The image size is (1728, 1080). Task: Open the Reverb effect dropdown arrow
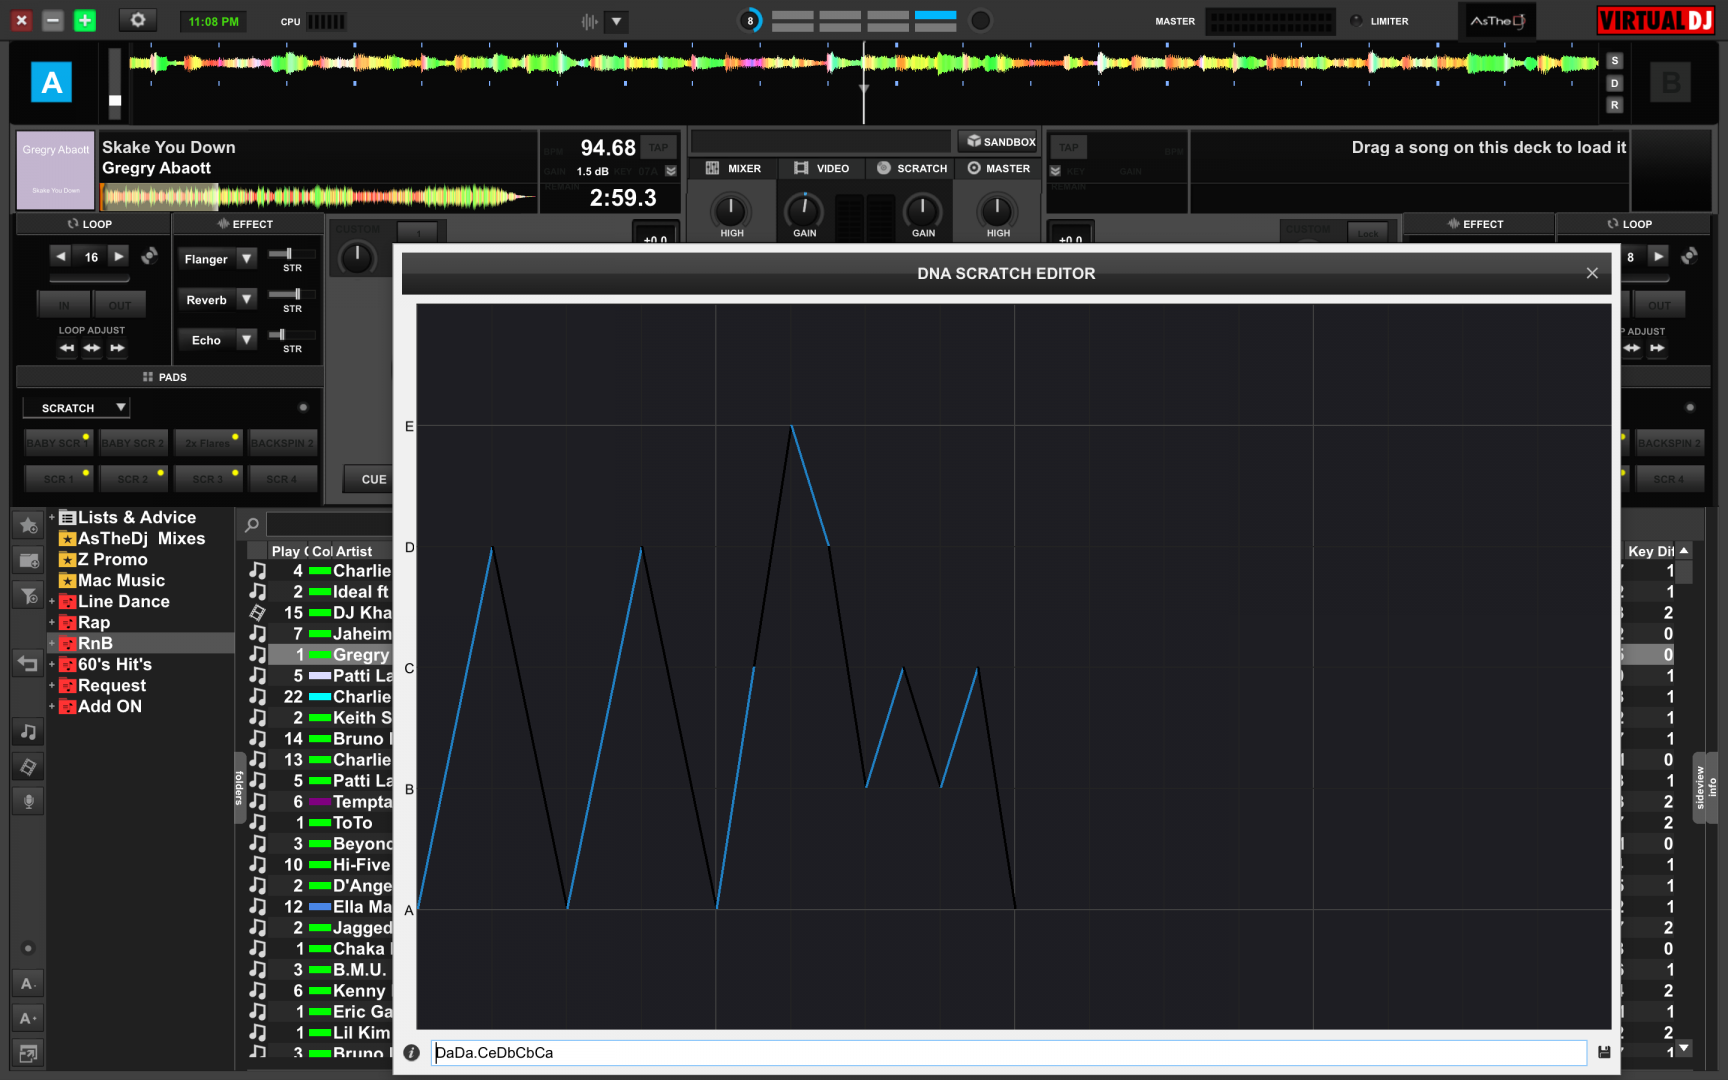click(247, 300)
